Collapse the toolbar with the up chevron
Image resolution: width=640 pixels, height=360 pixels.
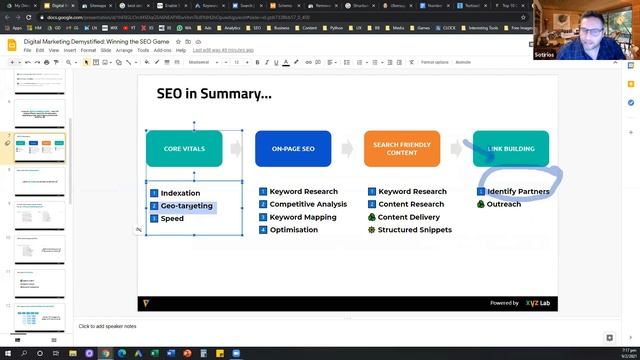point(615,62)
